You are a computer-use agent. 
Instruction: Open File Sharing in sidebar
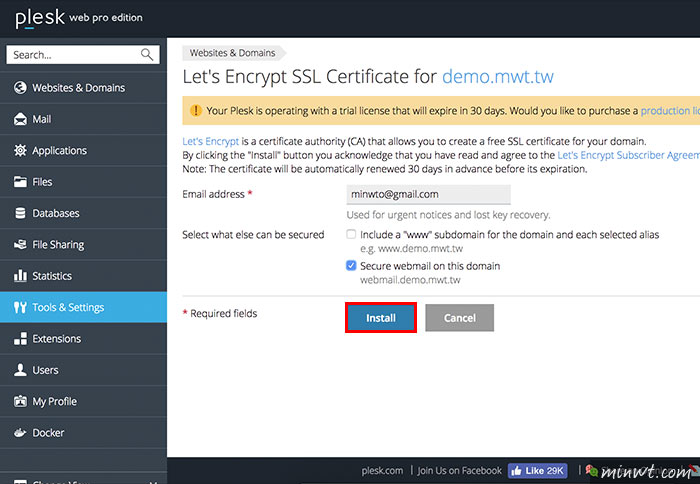click(83, 245)
